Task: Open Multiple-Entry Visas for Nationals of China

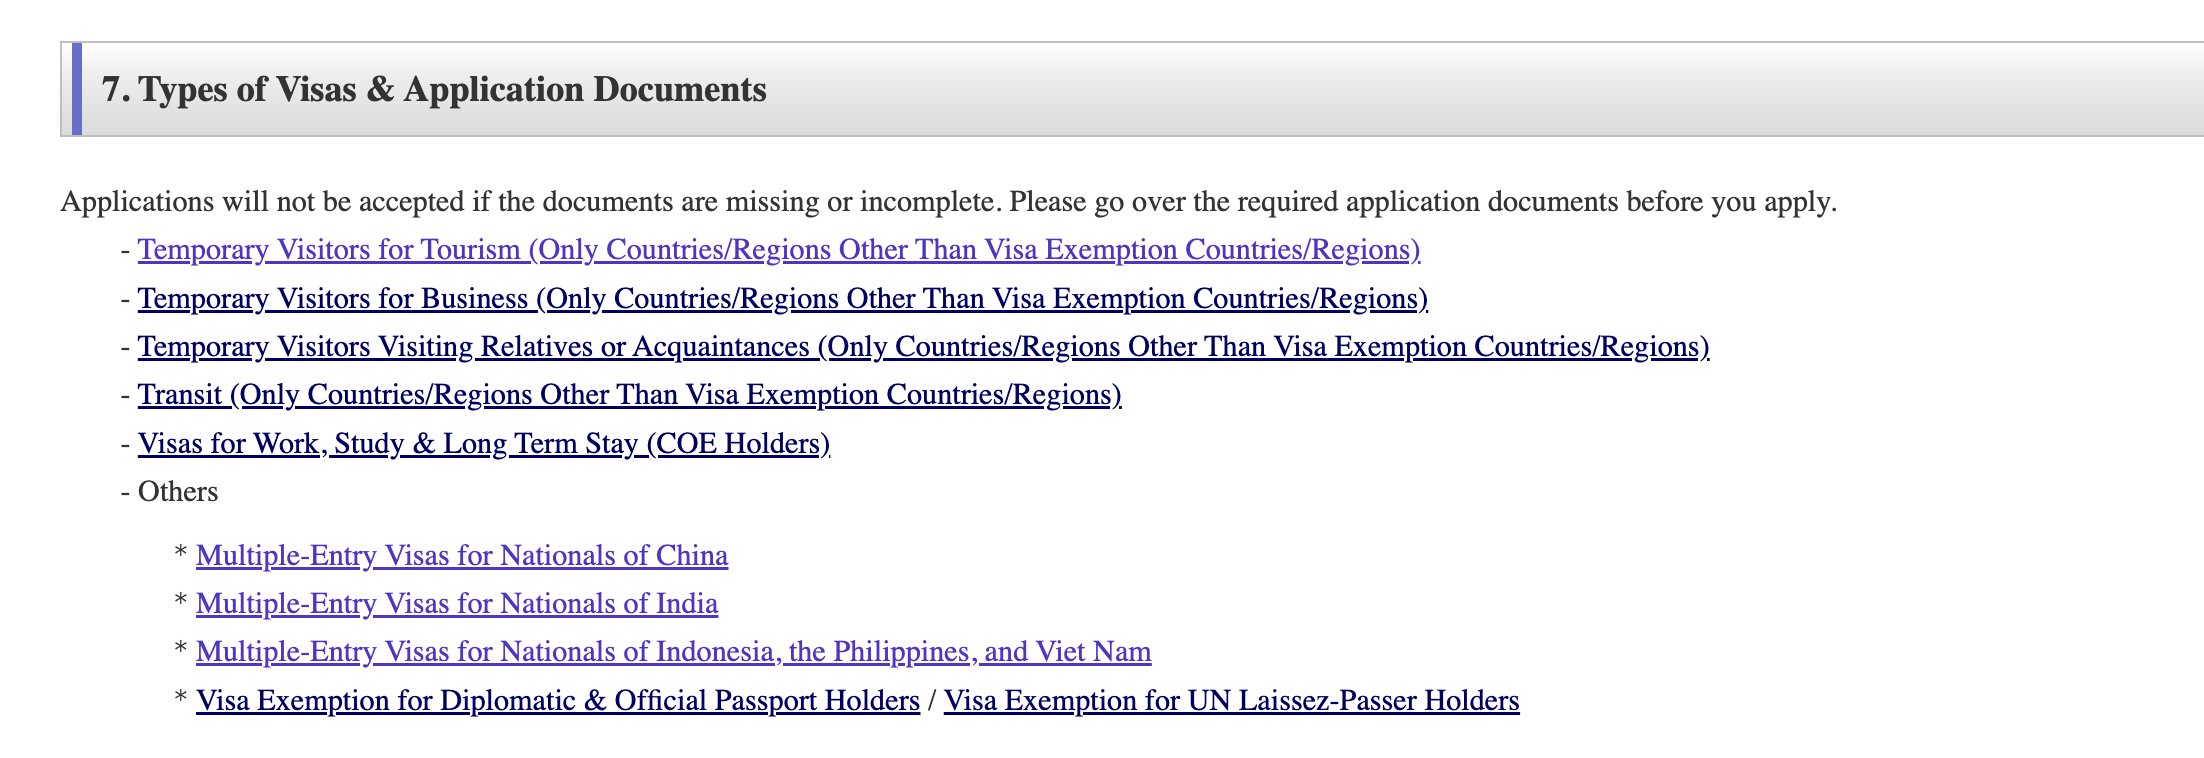Action: tap(461, 556)
